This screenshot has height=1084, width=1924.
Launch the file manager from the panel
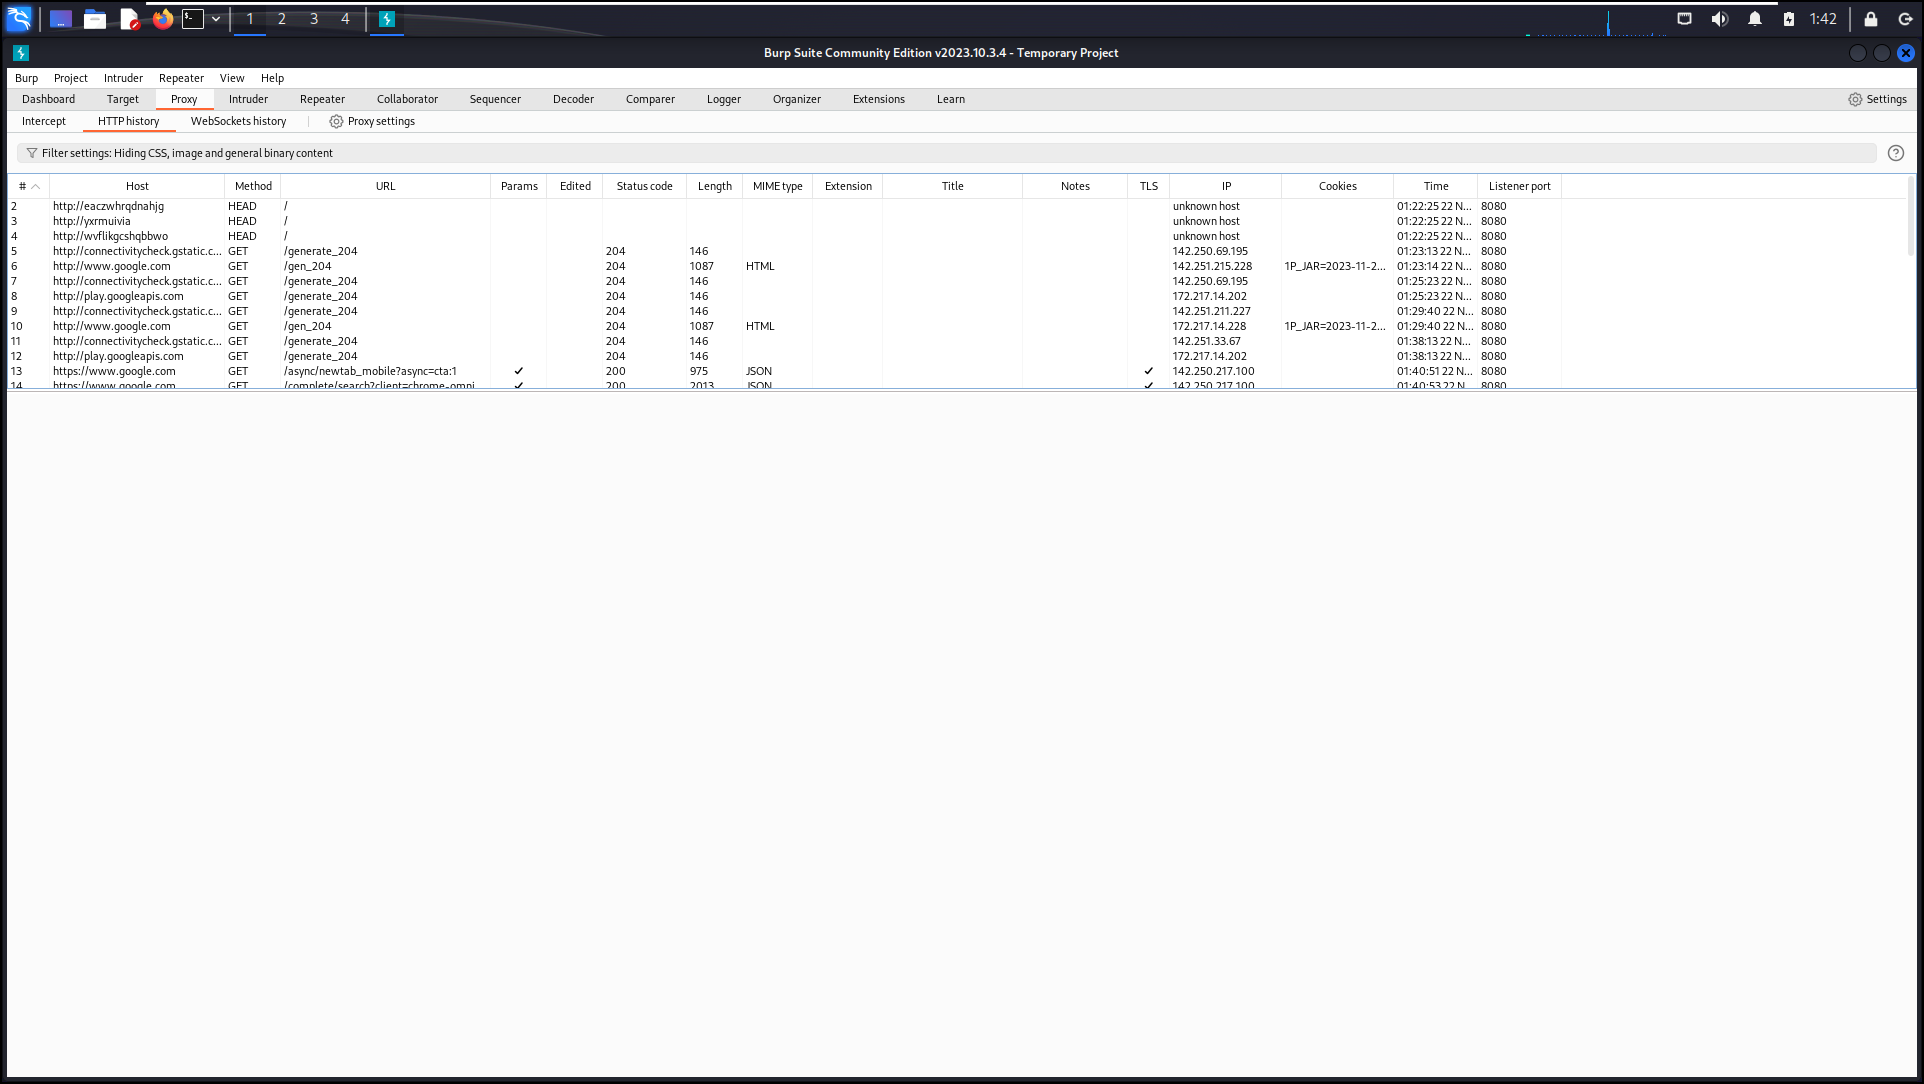[x=95, y=18]
